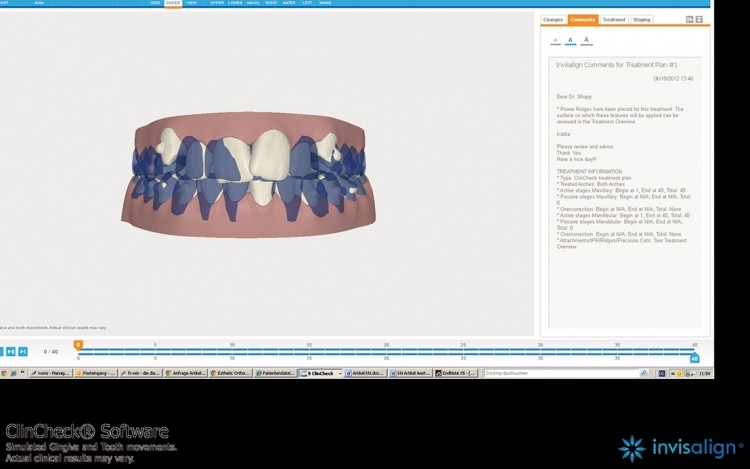Select the MAXIL view button
750x469 pixels.
[253, 3]
